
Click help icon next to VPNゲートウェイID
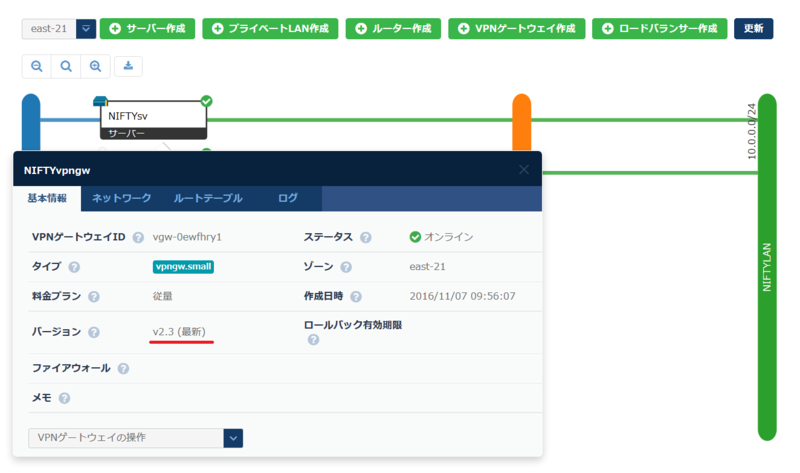[x=138, y=237]
